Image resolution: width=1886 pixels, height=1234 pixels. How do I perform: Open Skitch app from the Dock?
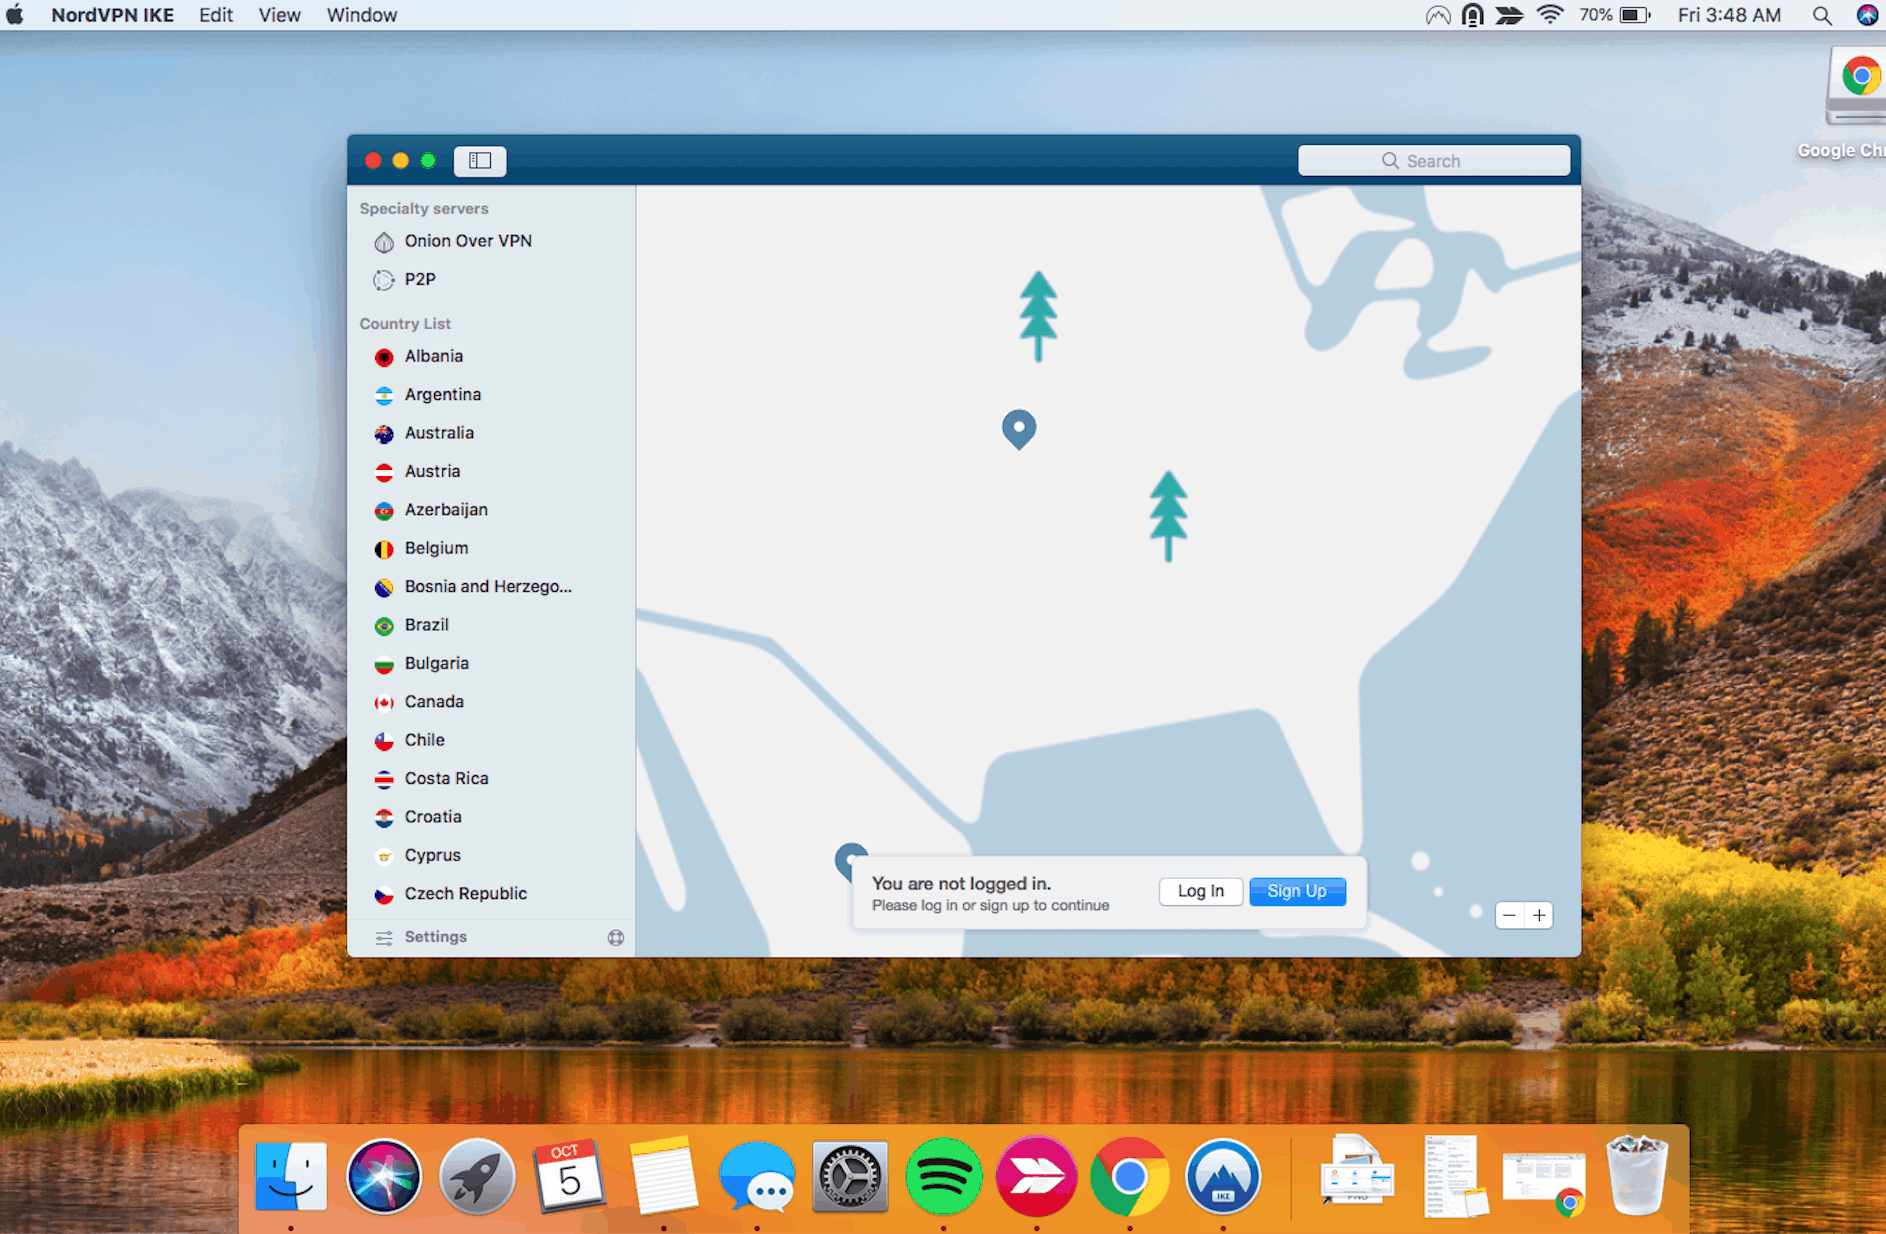tap(1037, 1176)
